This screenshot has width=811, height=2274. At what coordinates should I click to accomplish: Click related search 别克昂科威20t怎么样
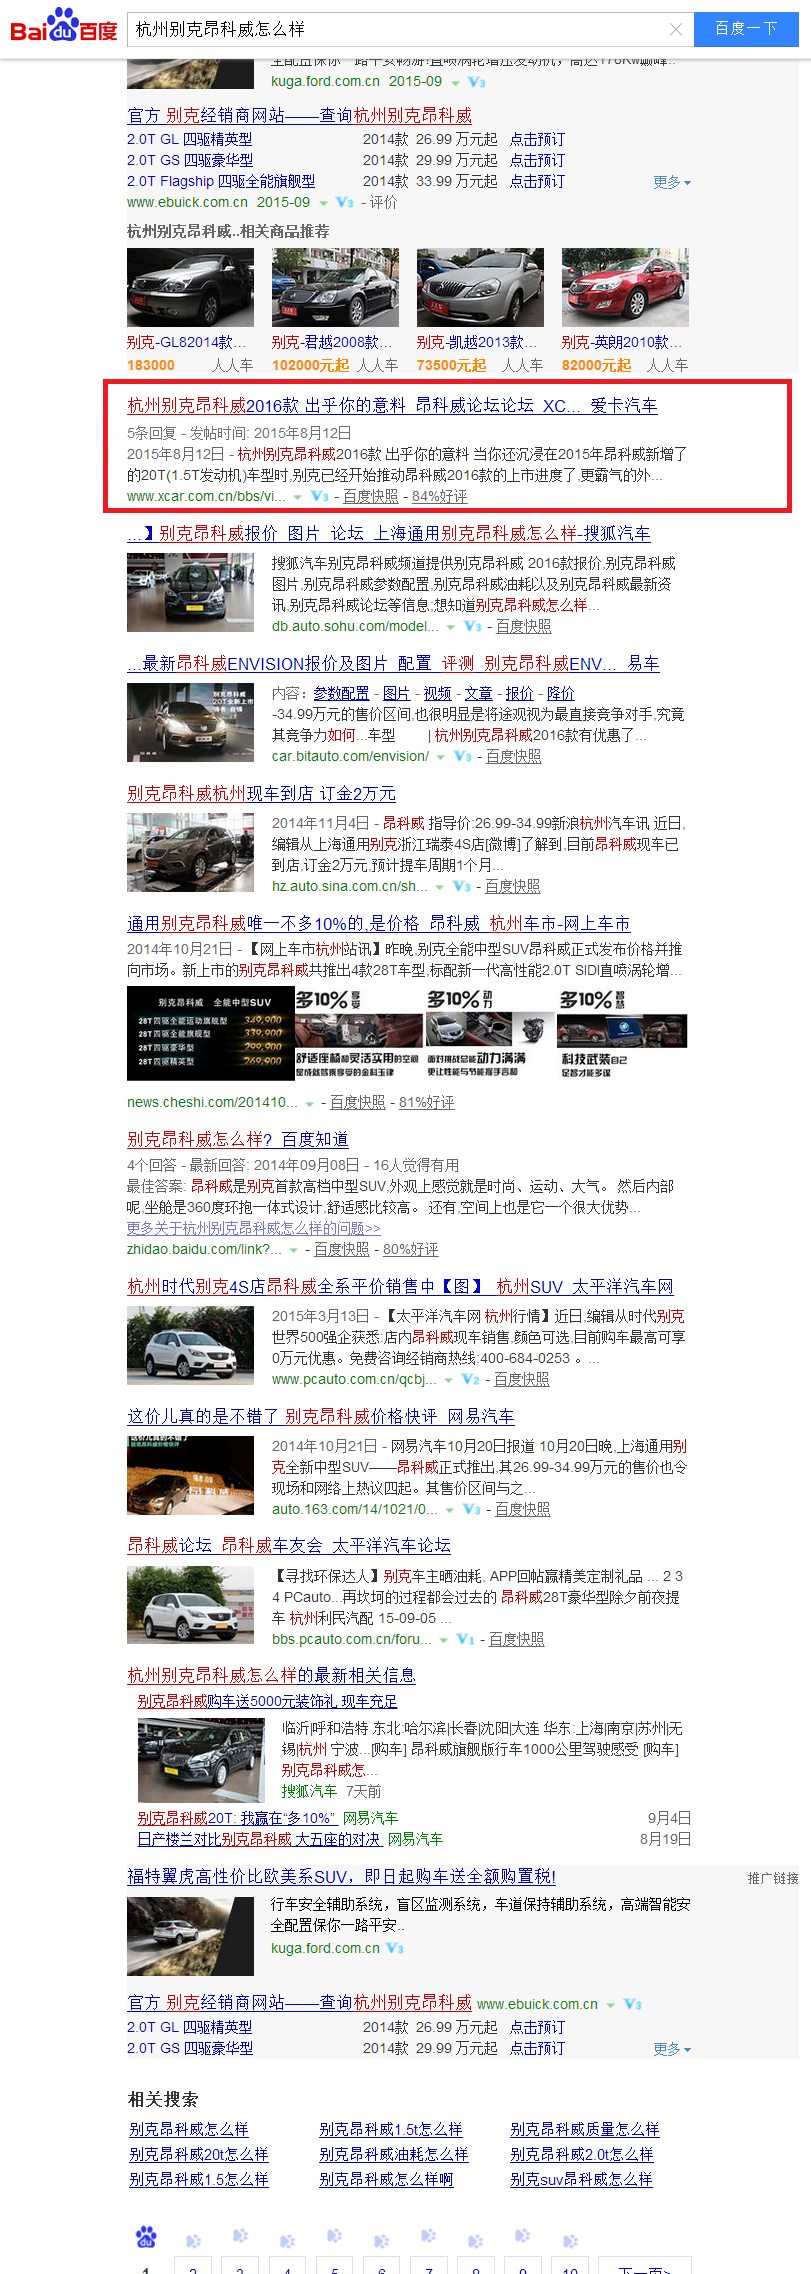199,2154
